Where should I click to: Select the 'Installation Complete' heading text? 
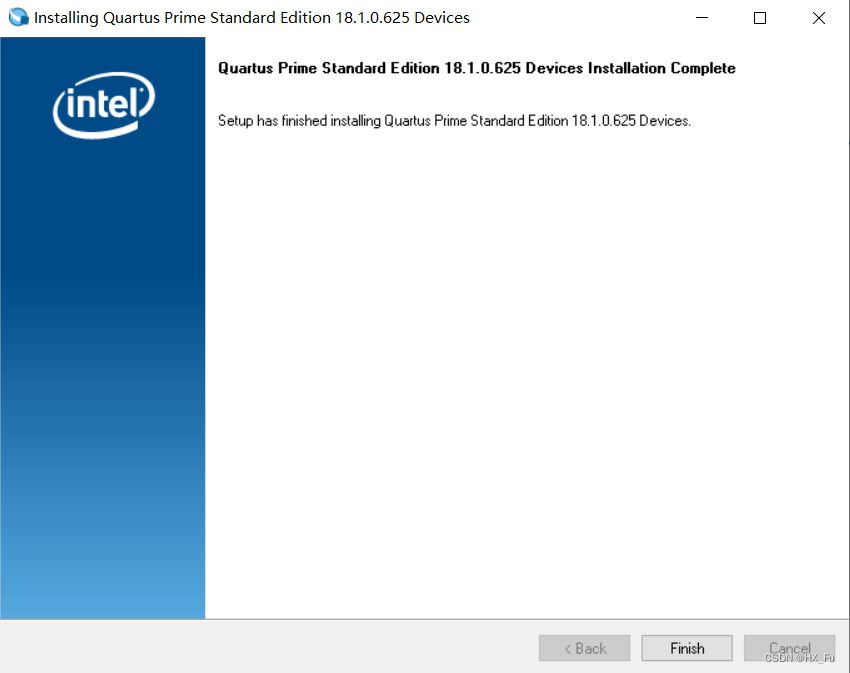coord(476,68)
